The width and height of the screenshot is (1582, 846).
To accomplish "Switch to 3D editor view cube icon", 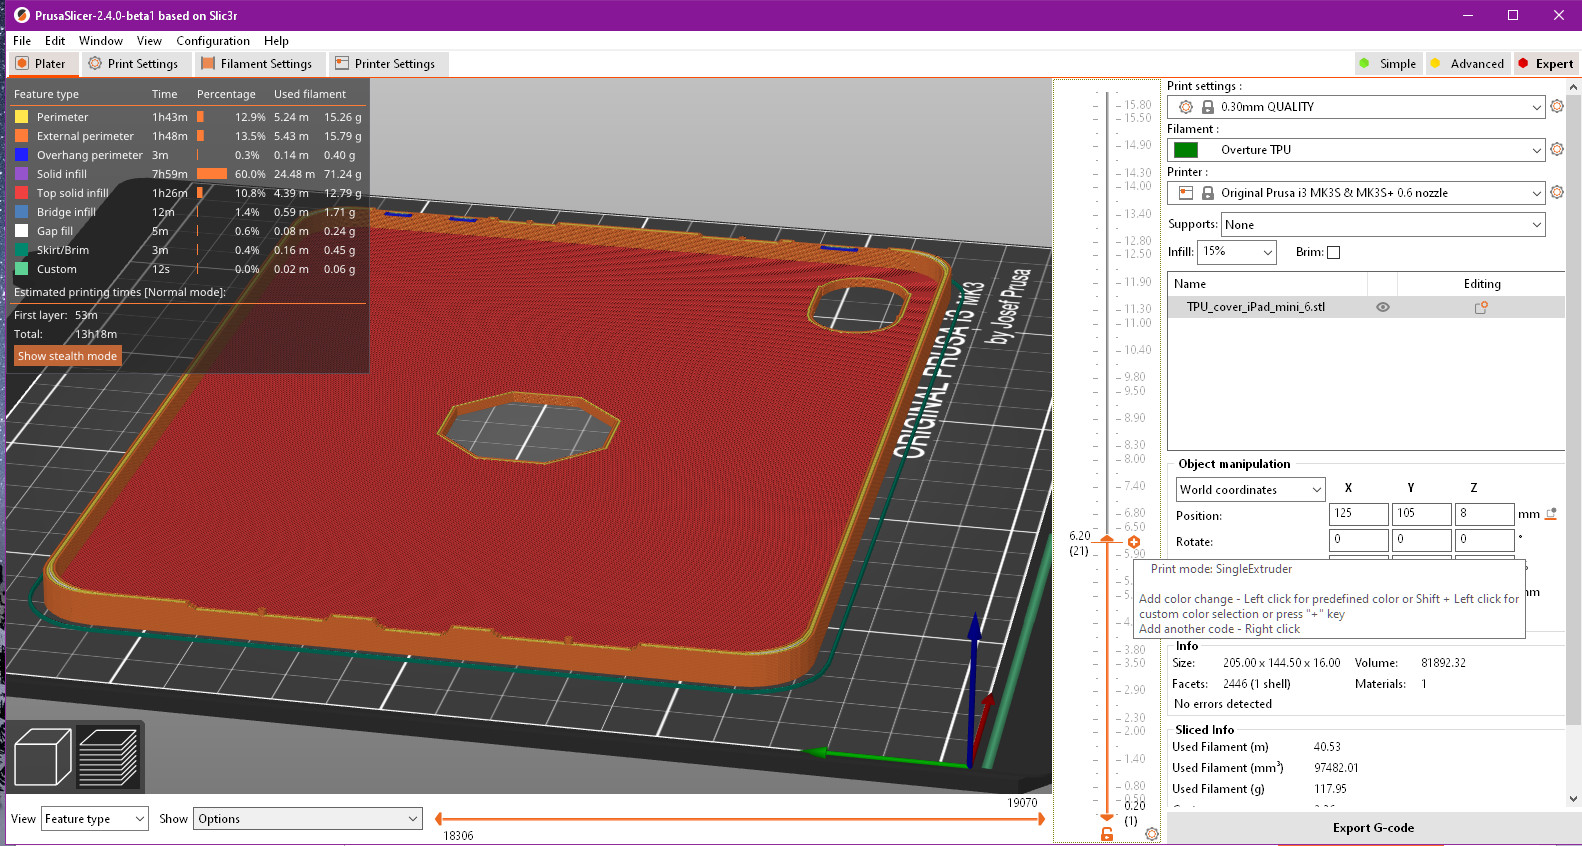I will (42, 757).
